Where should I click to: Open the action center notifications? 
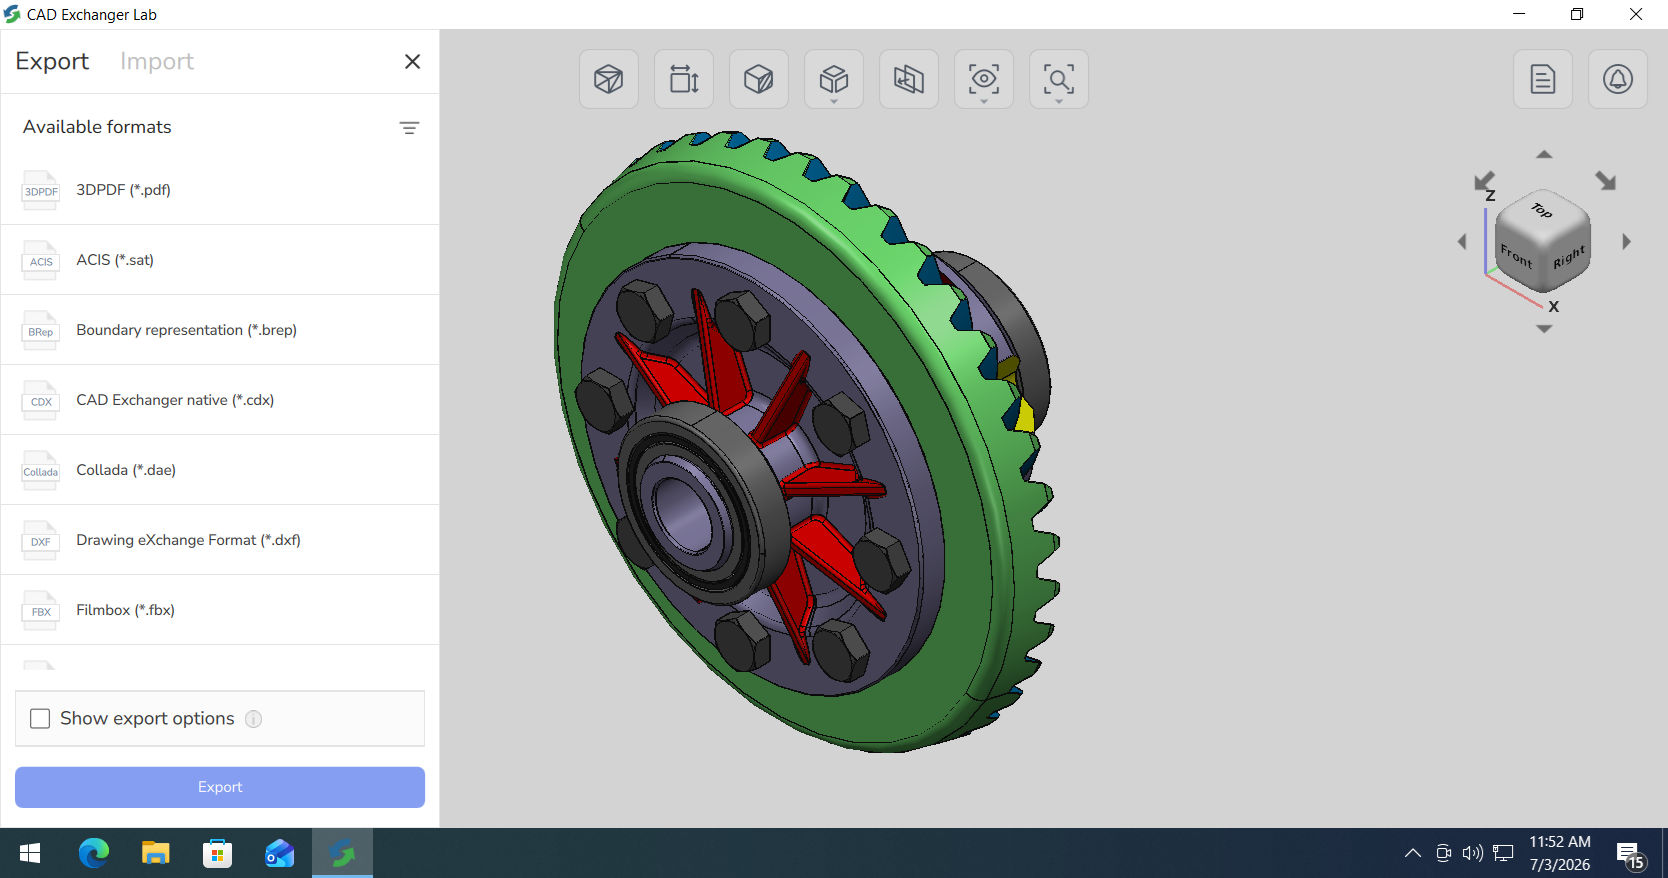[1631, 855]
